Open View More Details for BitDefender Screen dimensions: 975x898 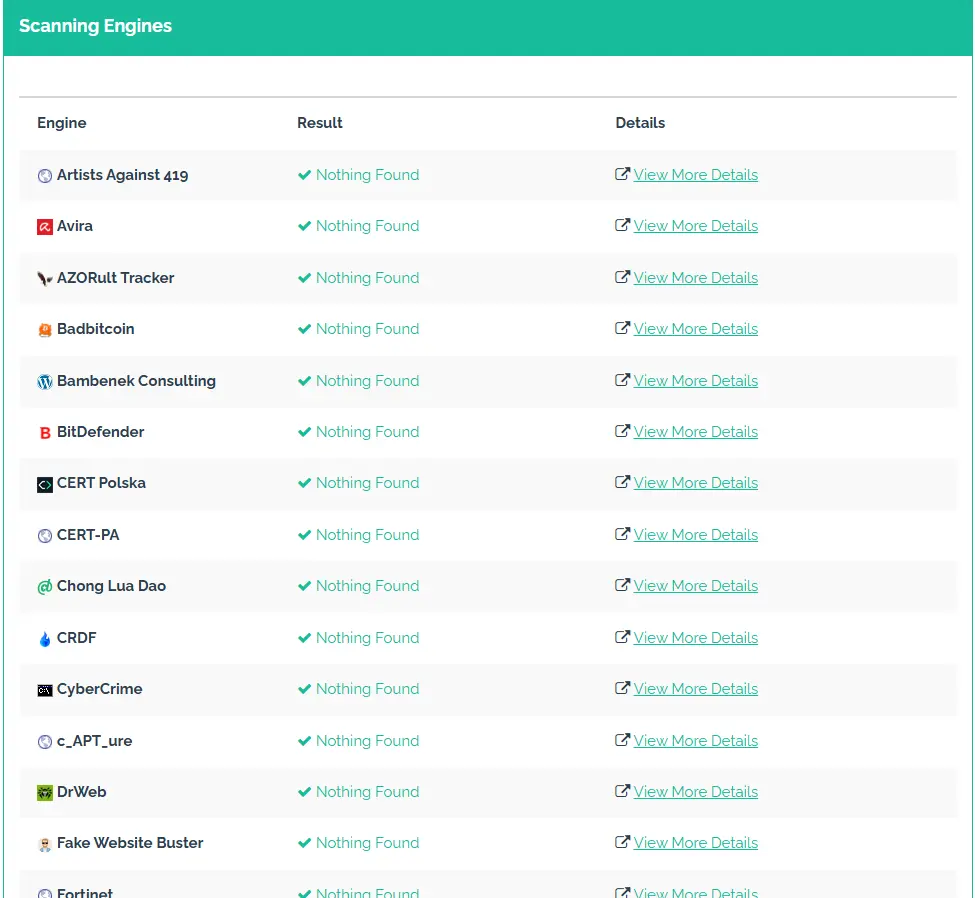(696, 432)
